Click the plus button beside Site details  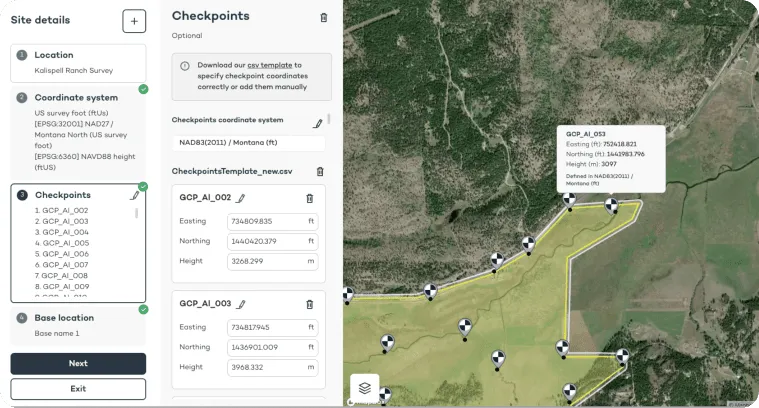(x=134, y=20)
